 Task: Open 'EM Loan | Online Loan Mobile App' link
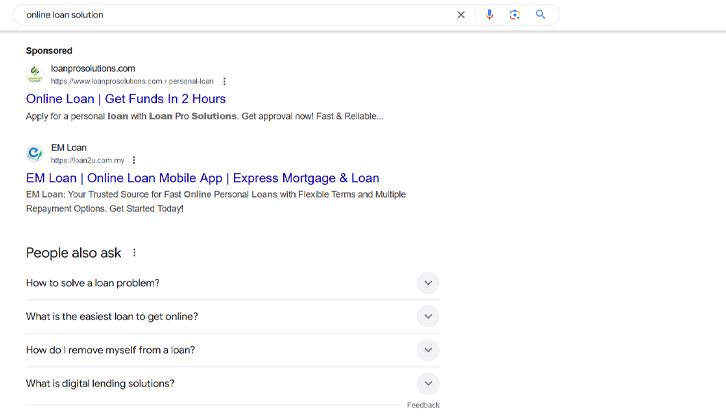pos(202,178)
